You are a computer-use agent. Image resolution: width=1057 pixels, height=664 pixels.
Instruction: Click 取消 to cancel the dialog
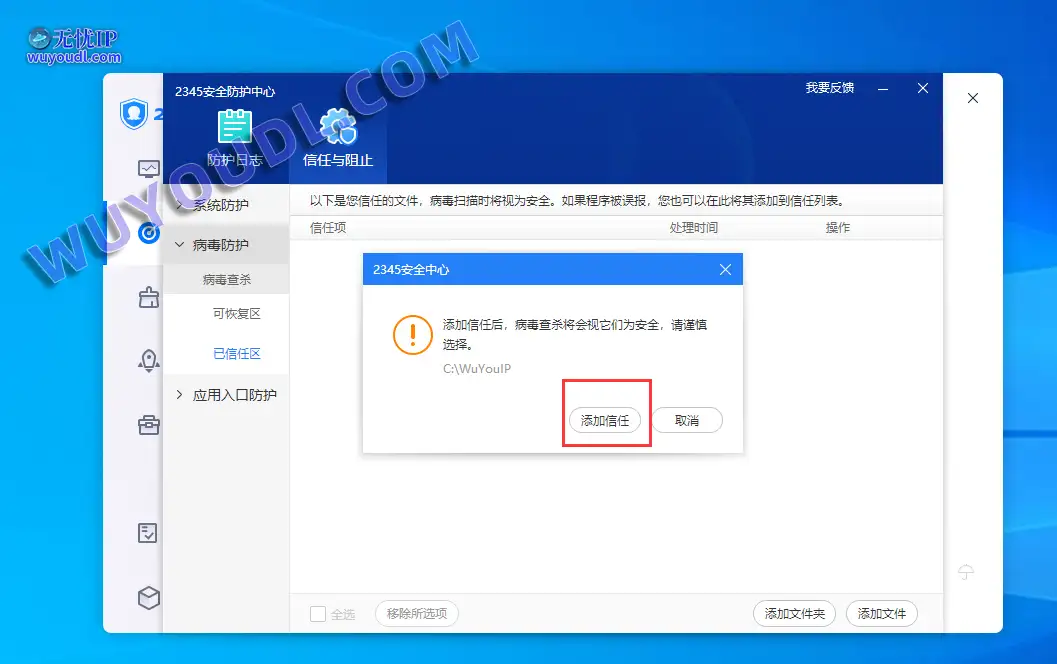[687, 421]
